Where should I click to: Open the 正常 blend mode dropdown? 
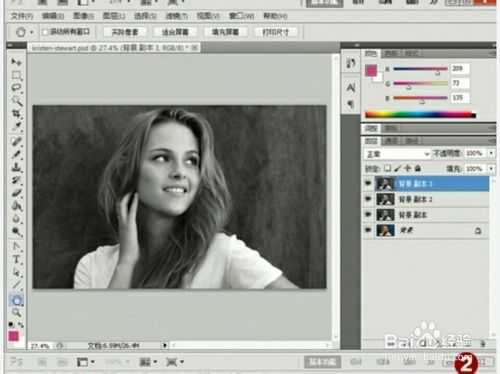click(397, 154)
